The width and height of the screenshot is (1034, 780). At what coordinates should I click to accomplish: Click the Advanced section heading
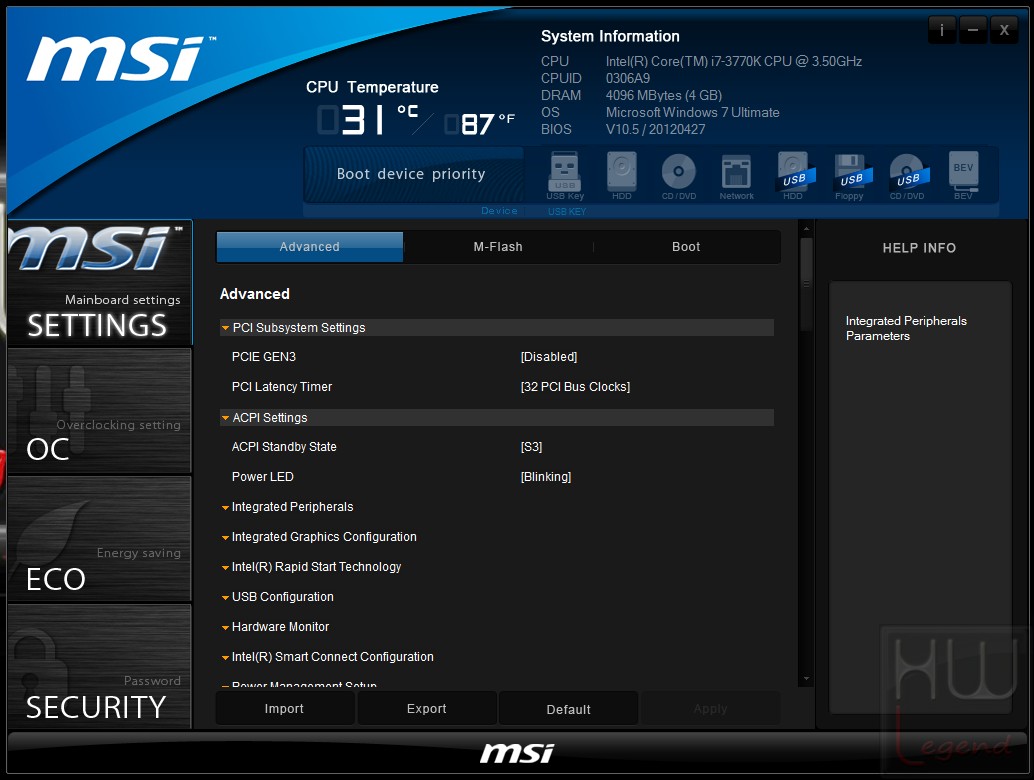255,294
